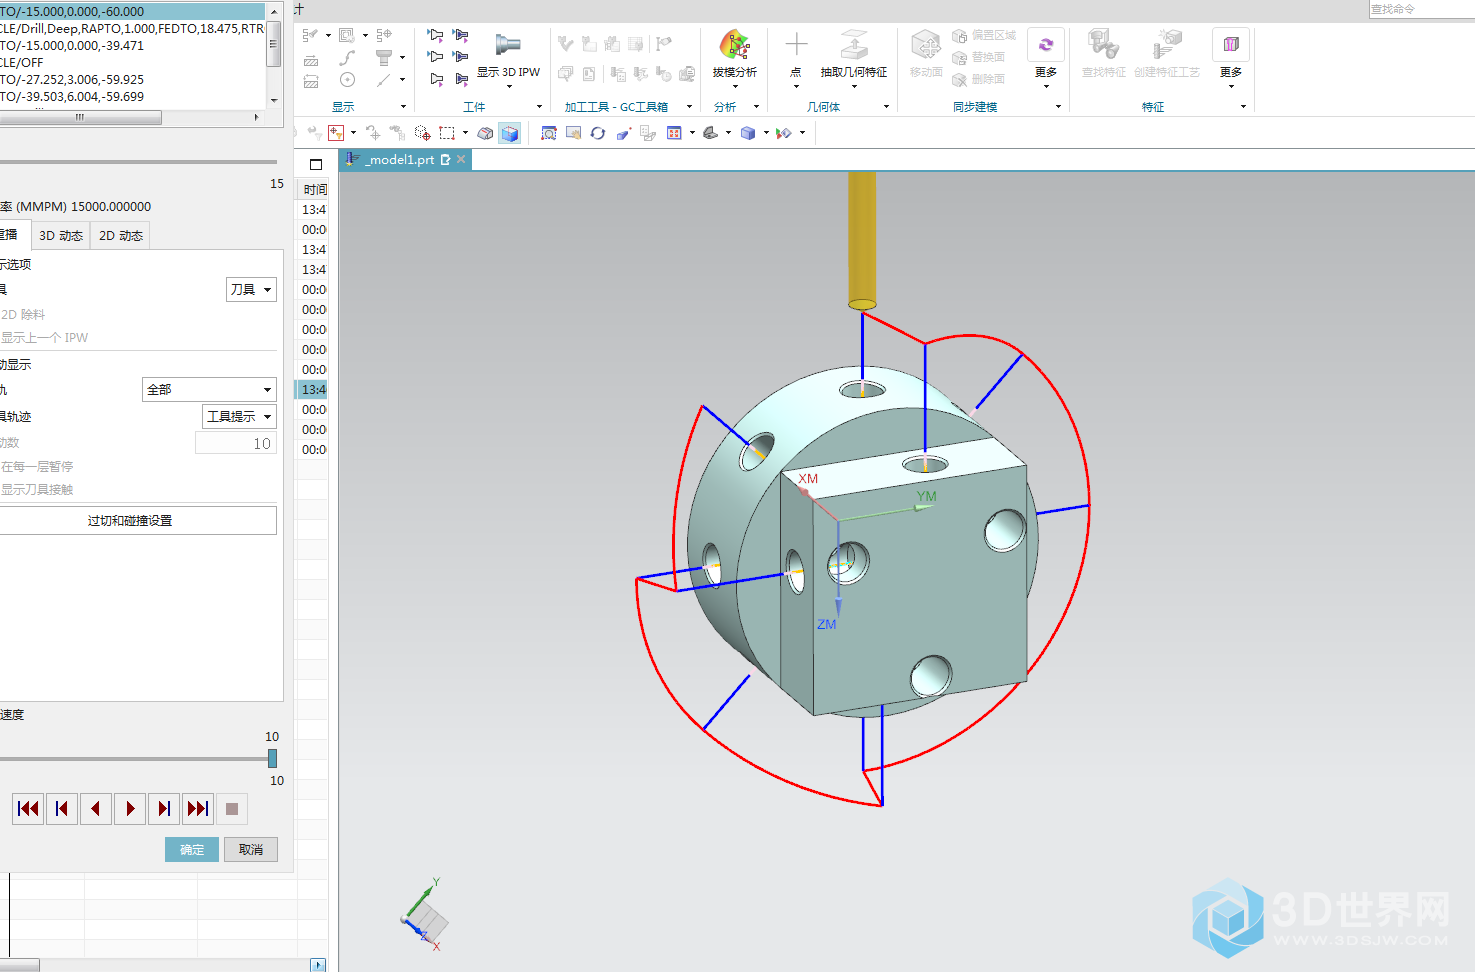Select the highlighted 13:4 time row
Image resolution: width=1475 pixels, height=972 pixels.
click(x=312, y=390)
